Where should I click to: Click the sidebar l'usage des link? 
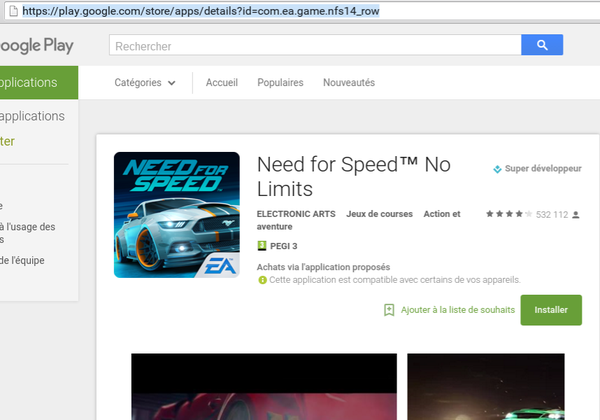28,233
